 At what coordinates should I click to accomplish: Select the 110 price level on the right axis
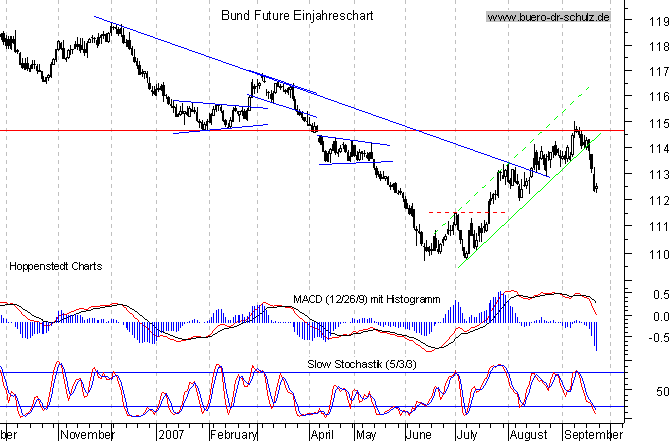coord(656,253)
